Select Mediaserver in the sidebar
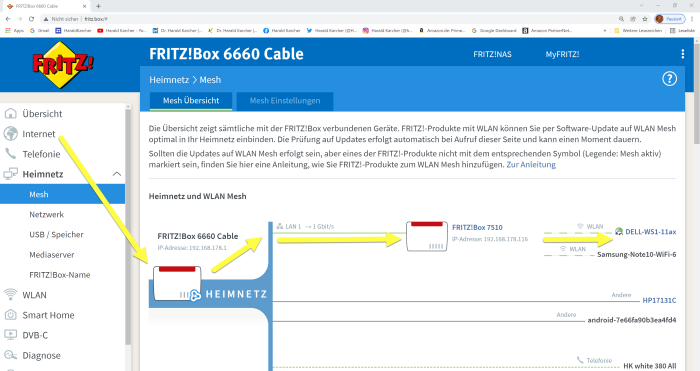The height and width of the screenshot is (371, 700). (52, 254)
